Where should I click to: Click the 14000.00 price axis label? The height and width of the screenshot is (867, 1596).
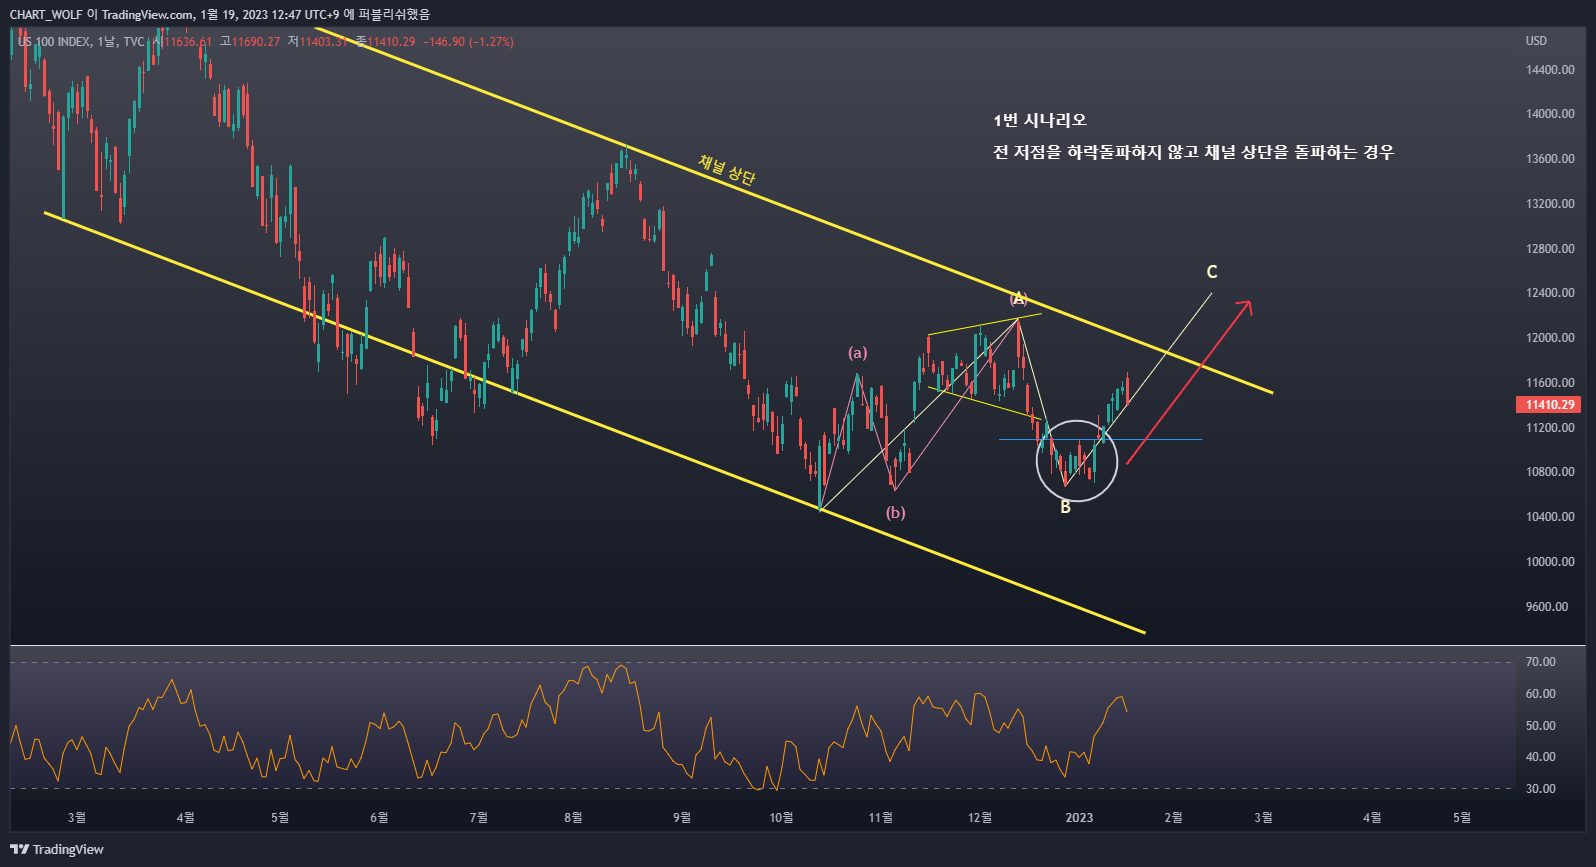click(x=1550, y=114)
